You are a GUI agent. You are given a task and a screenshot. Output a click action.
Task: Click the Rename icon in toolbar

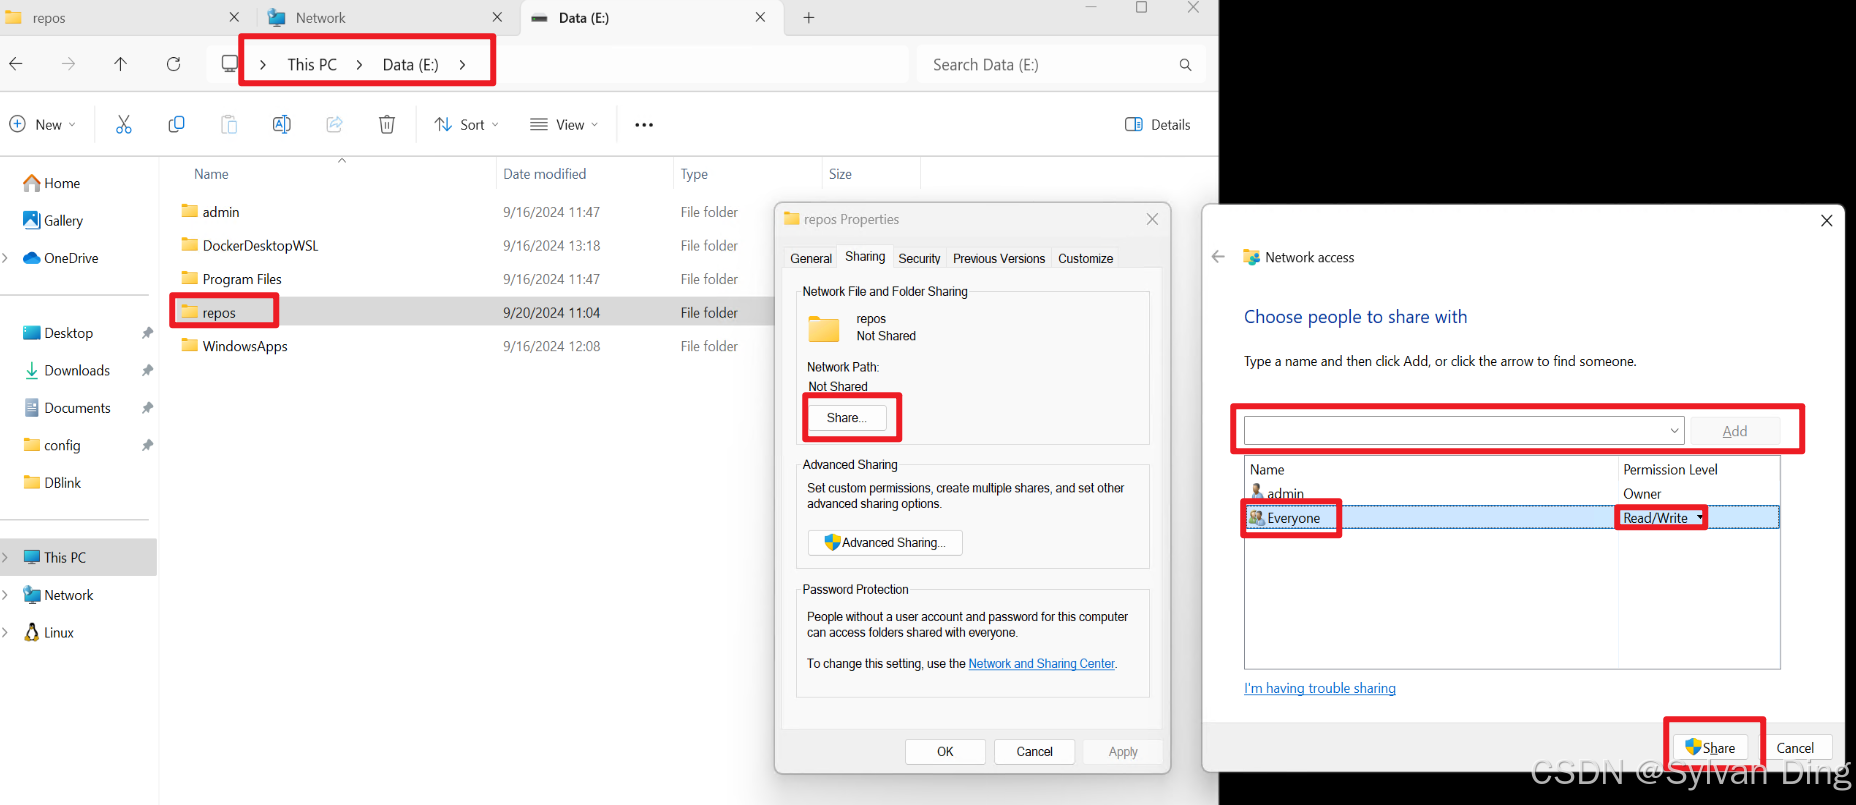[282, 124]
